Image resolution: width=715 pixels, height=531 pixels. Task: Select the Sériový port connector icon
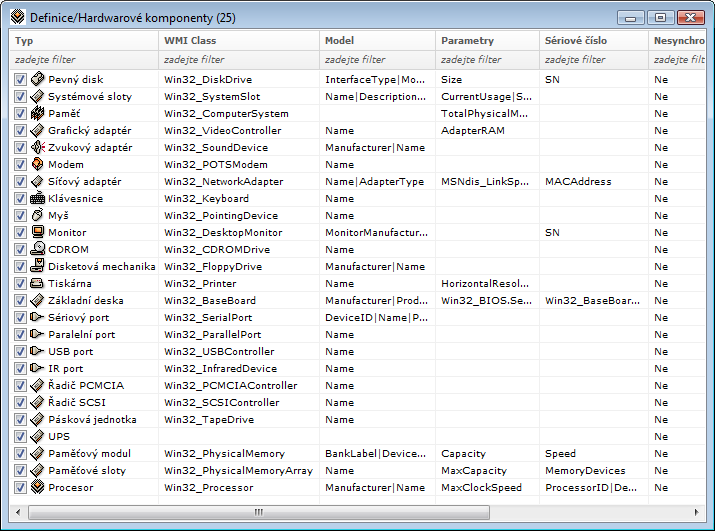click(37, 318)
